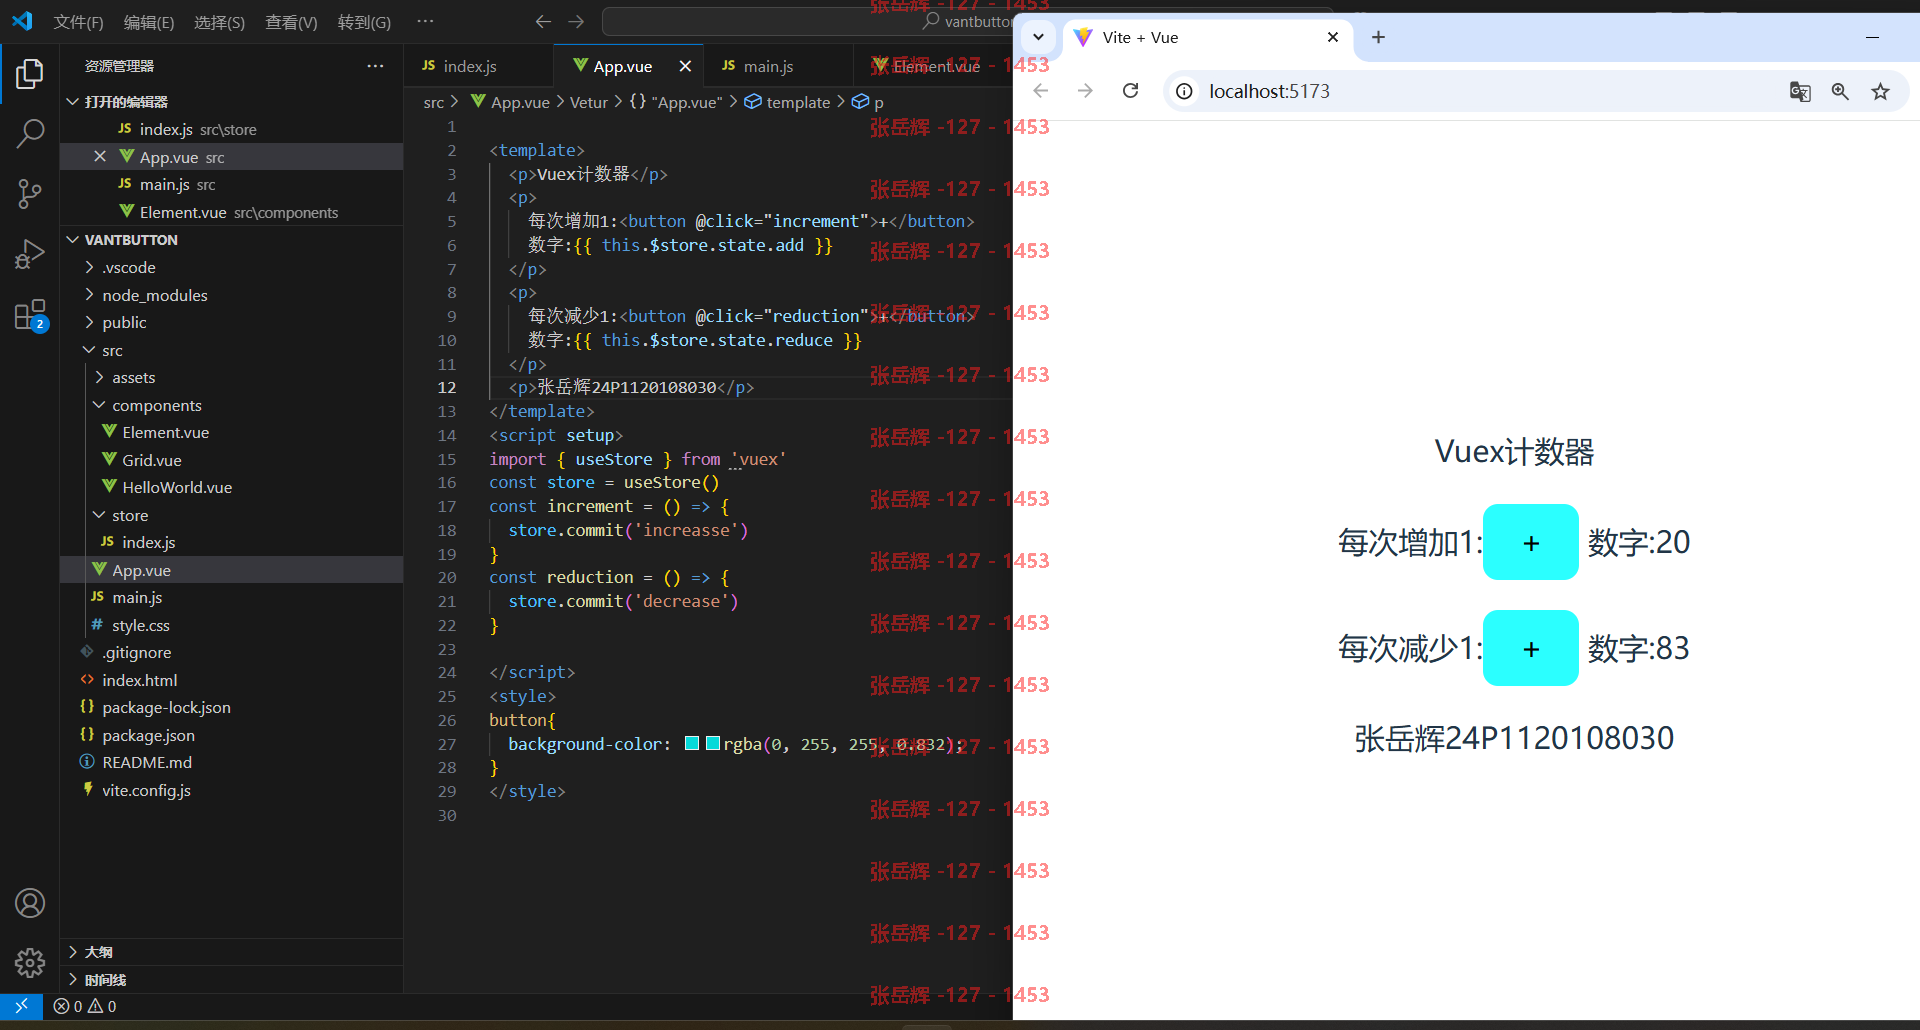Reload the localhost page in browser
The image size is (1920, 1030).
click(x=1130, y=91)
